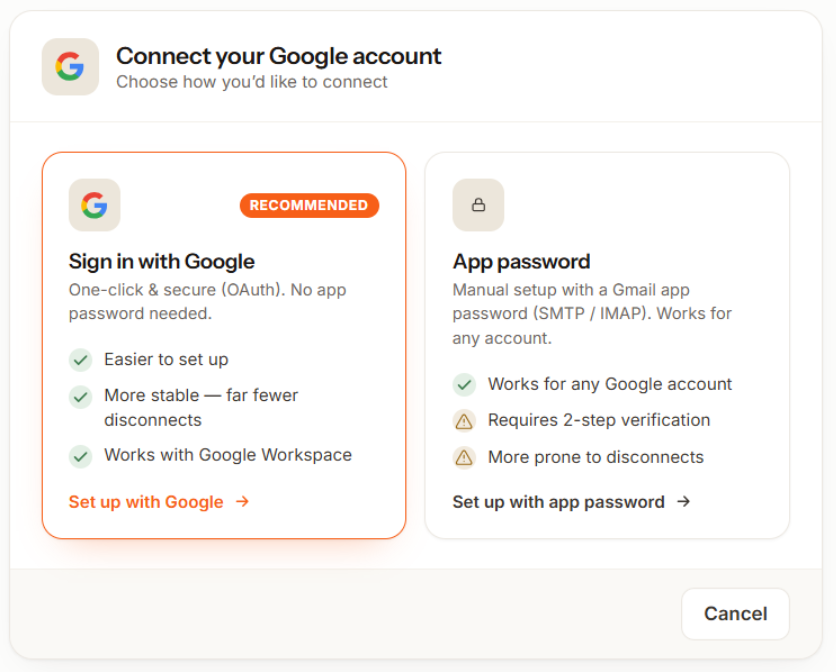Click the Google logo in the dialog header
Viewport: 836px width, 672px height.
70,67
